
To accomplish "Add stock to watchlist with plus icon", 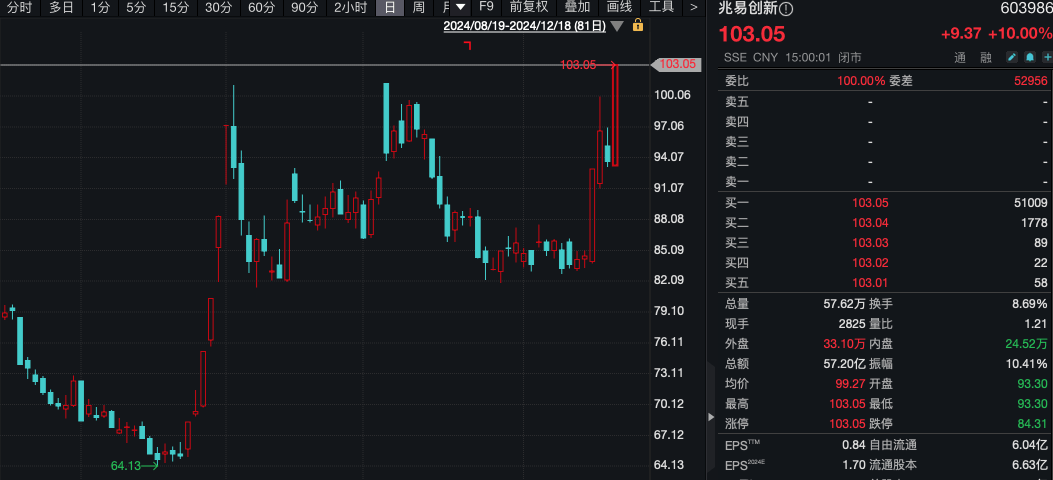I will tap(1047, 58).
